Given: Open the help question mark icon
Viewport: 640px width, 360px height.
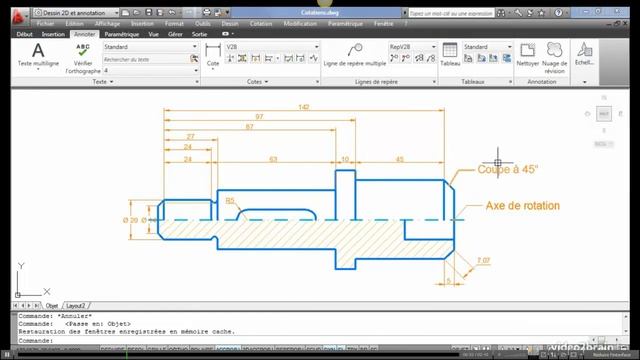Looking at the screenshot, I should (558, 13).
